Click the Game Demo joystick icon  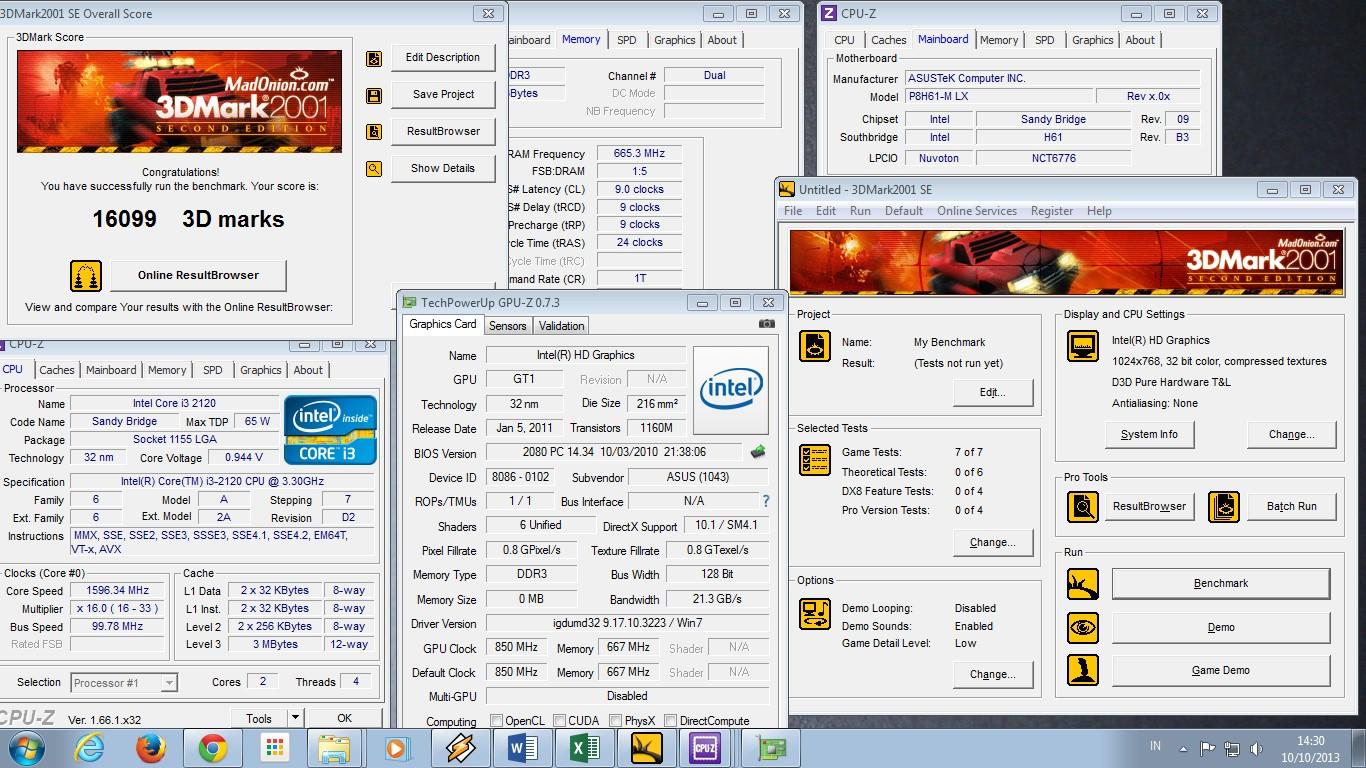[1083, 670]
